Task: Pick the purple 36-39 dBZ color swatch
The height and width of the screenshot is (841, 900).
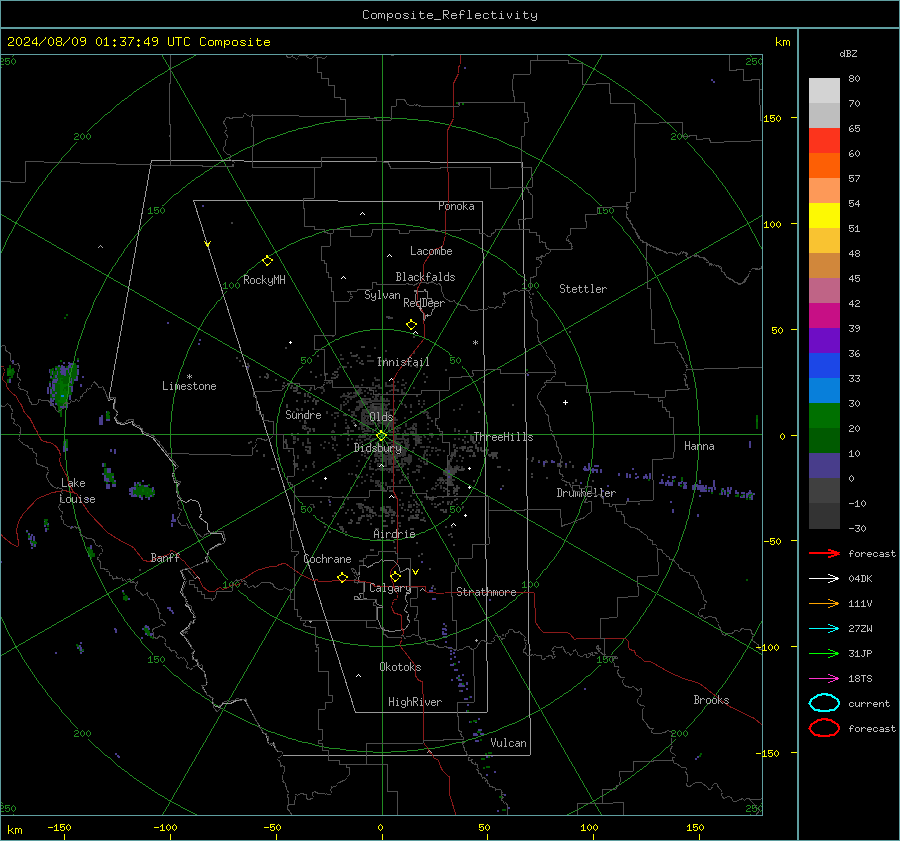Action: (x=824, y=340)
